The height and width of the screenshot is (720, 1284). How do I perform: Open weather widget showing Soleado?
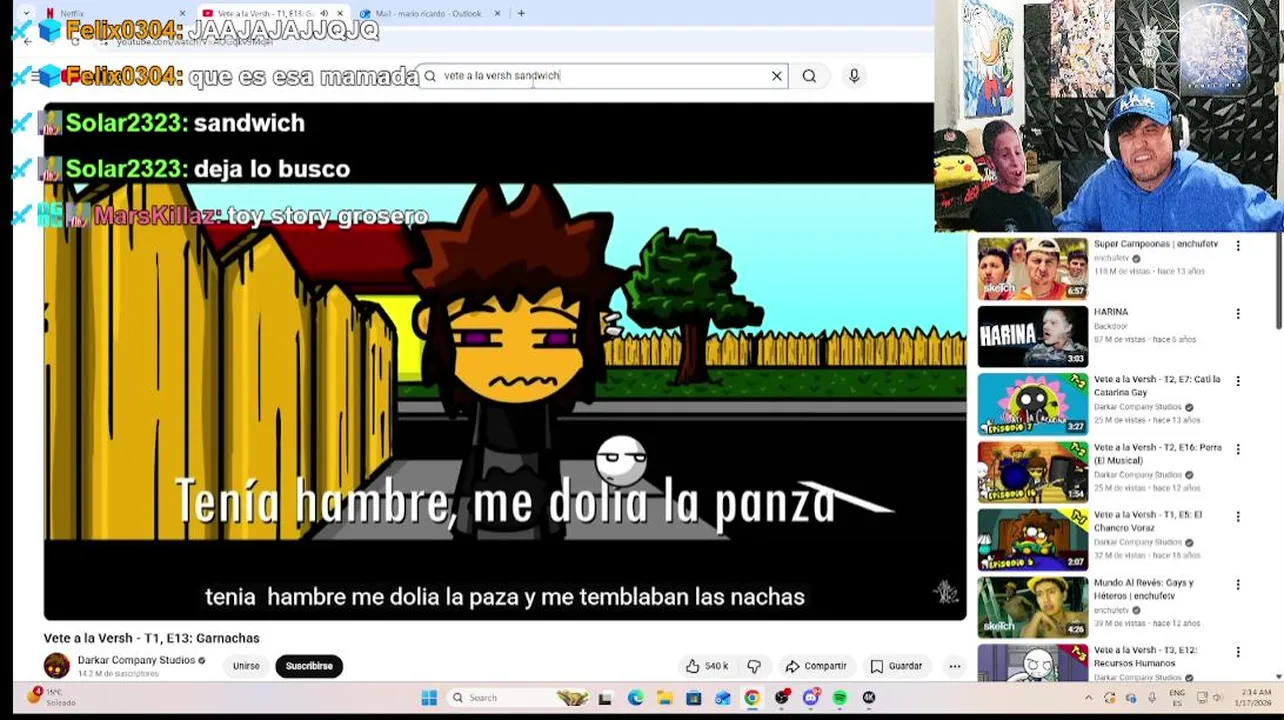[x=52, y=698]
